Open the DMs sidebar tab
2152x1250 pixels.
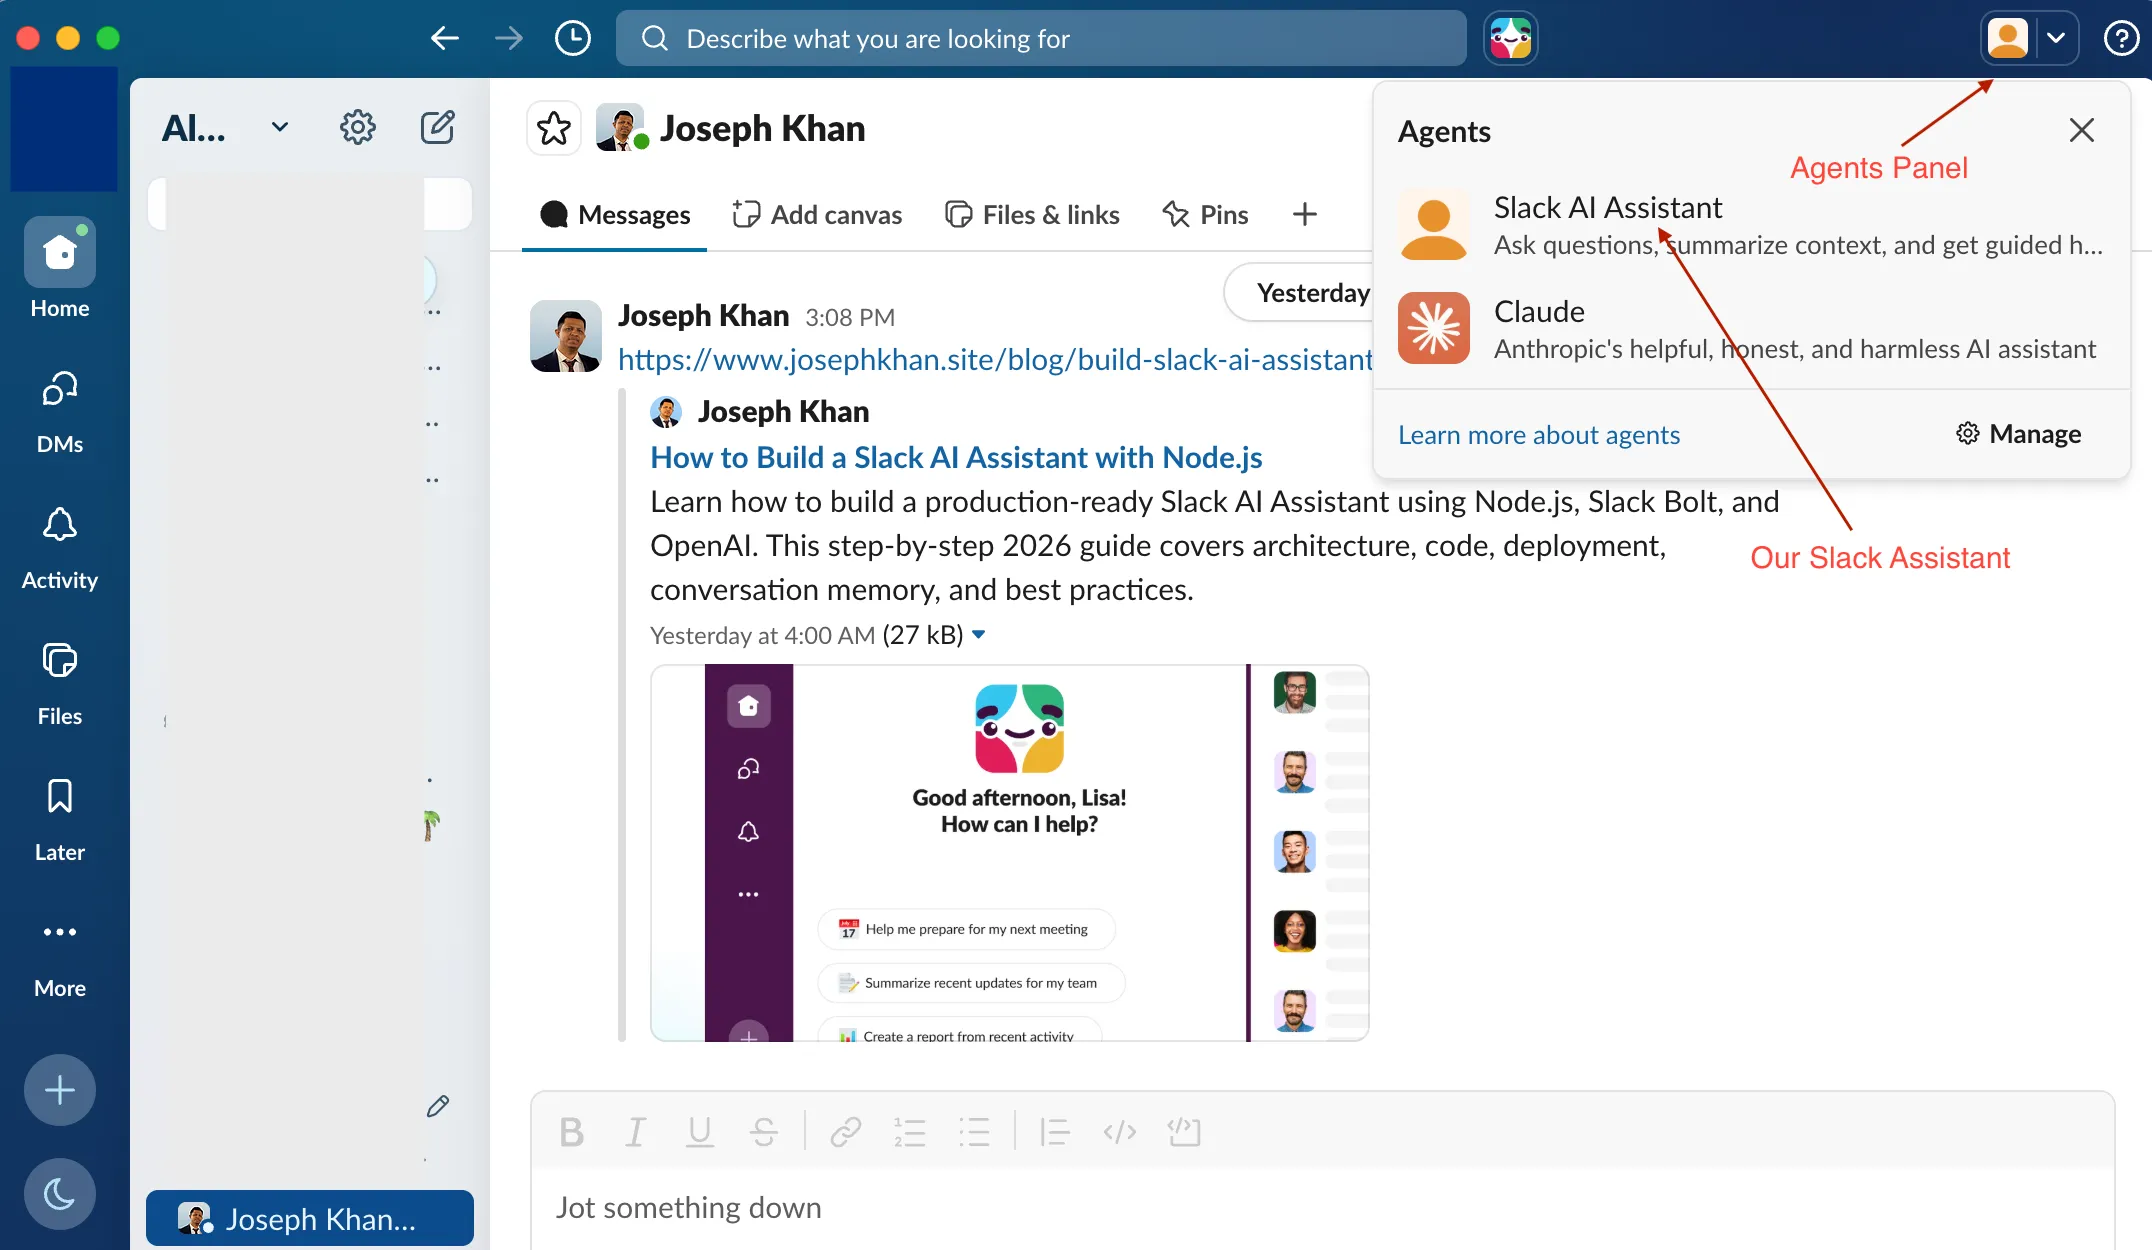[60, 412]
